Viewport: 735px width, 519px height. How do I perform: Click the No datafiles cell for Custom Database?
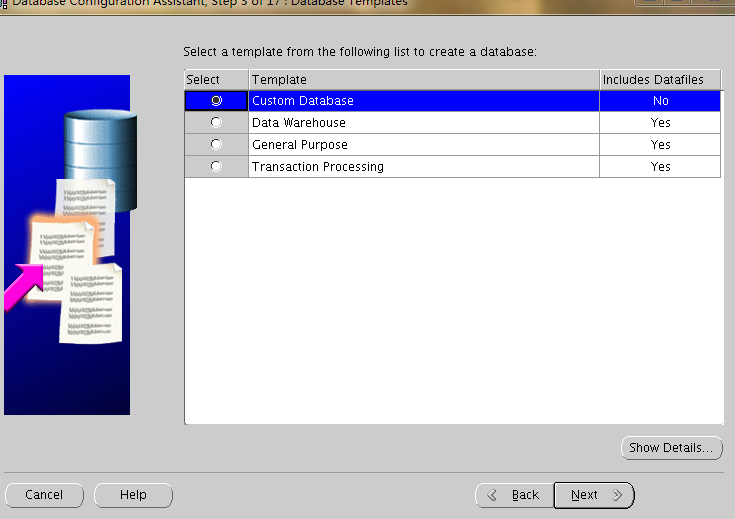click(x=660, y=101)
